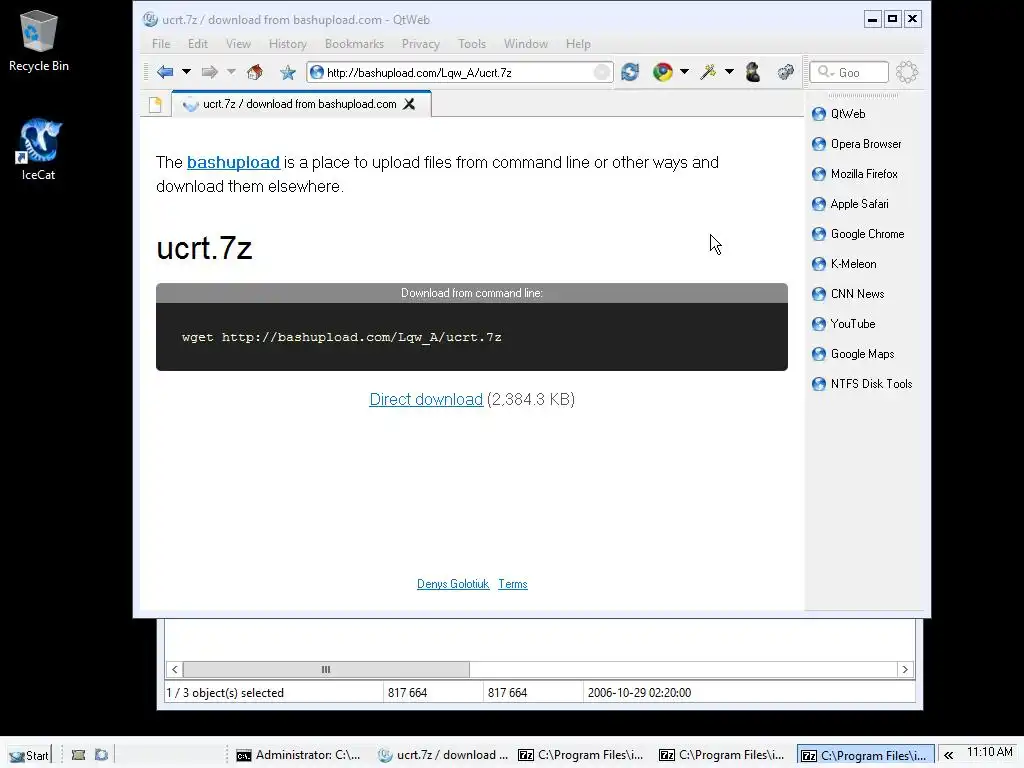The width and height of the screenshot is (1024, 768).
Task: Expand the dropdown next to magic wand
Action: [729, 72]
